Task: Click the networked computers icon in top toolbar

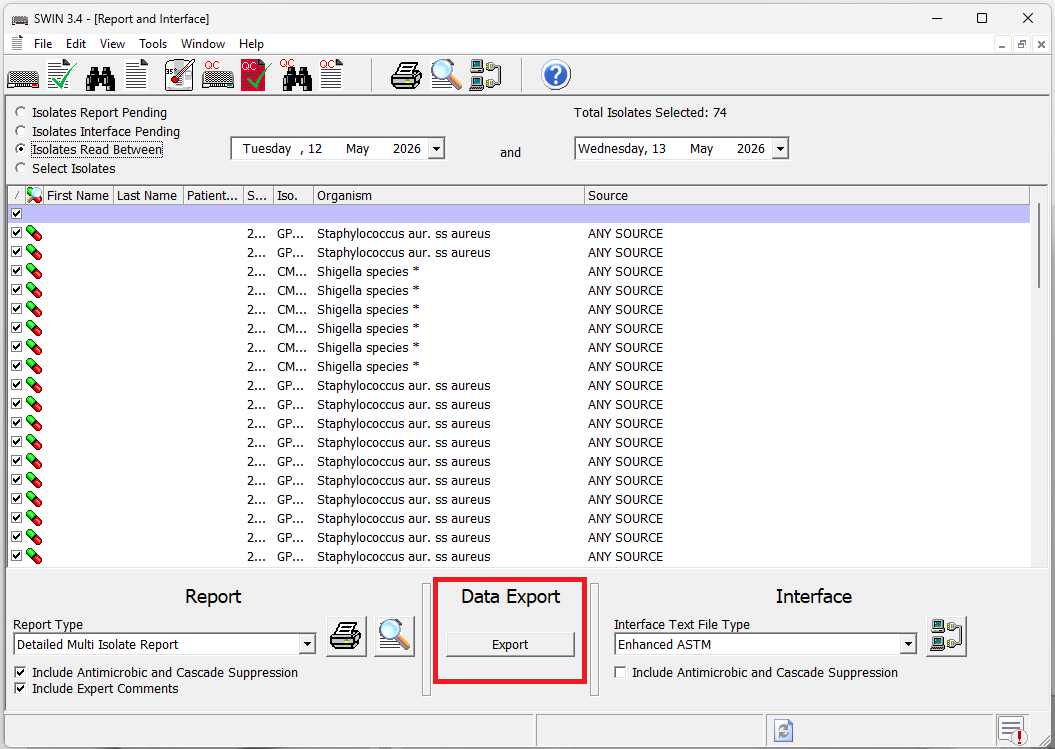Action: (485, 75)
